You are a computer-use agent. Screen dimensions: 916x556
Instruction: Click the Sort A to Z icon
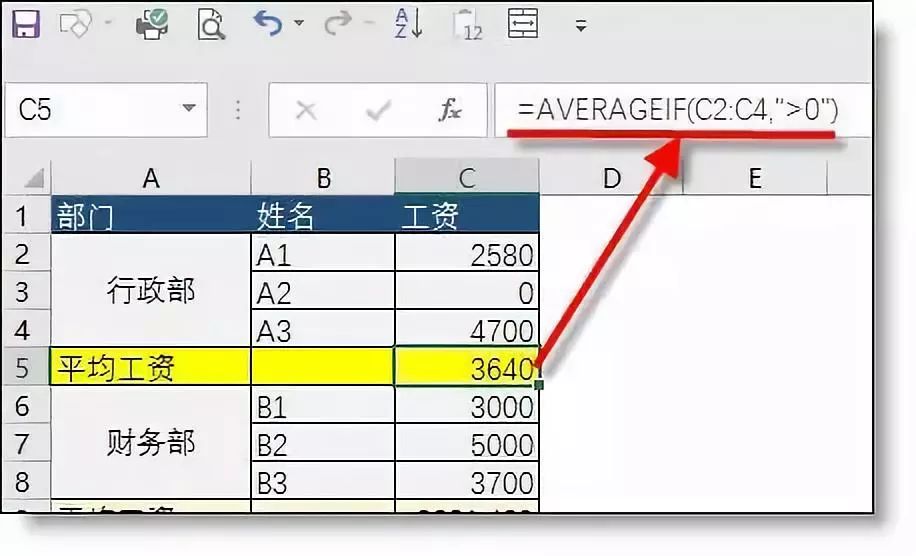tap(408, 24)
